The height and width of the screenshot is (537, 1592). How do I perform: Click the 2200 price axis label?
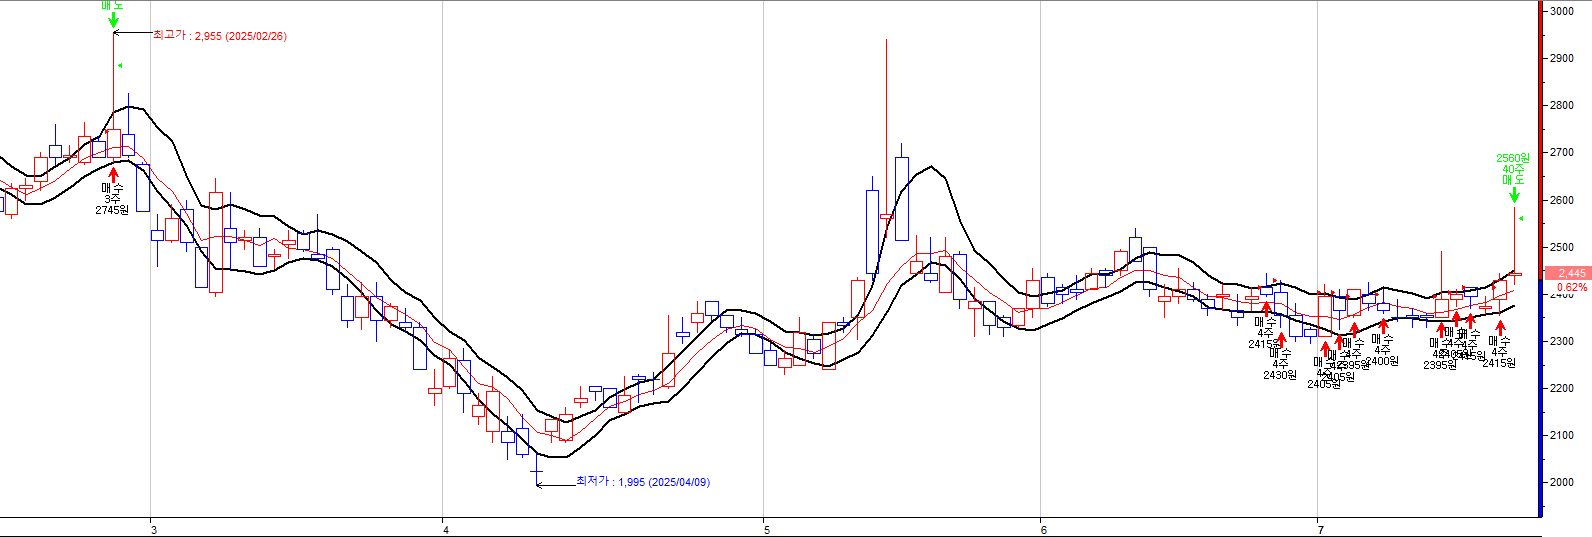[x=1562, y=388]
